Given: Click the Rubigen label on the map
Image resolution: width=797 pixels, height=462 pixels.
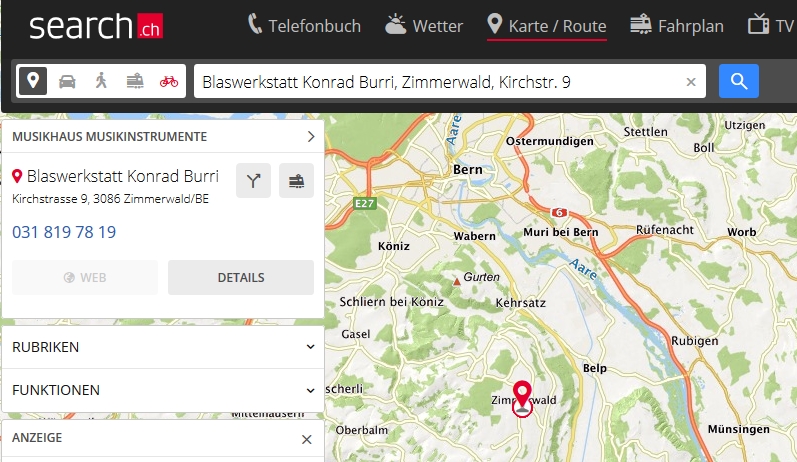Looking at the screenshot, I should coord(695,341).
